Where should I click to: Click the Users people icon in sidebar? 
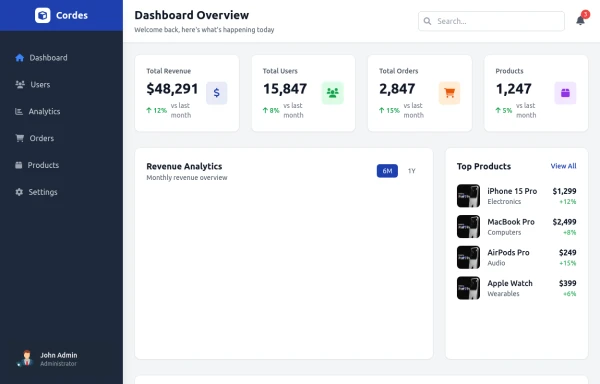click(x=20, y=85)
